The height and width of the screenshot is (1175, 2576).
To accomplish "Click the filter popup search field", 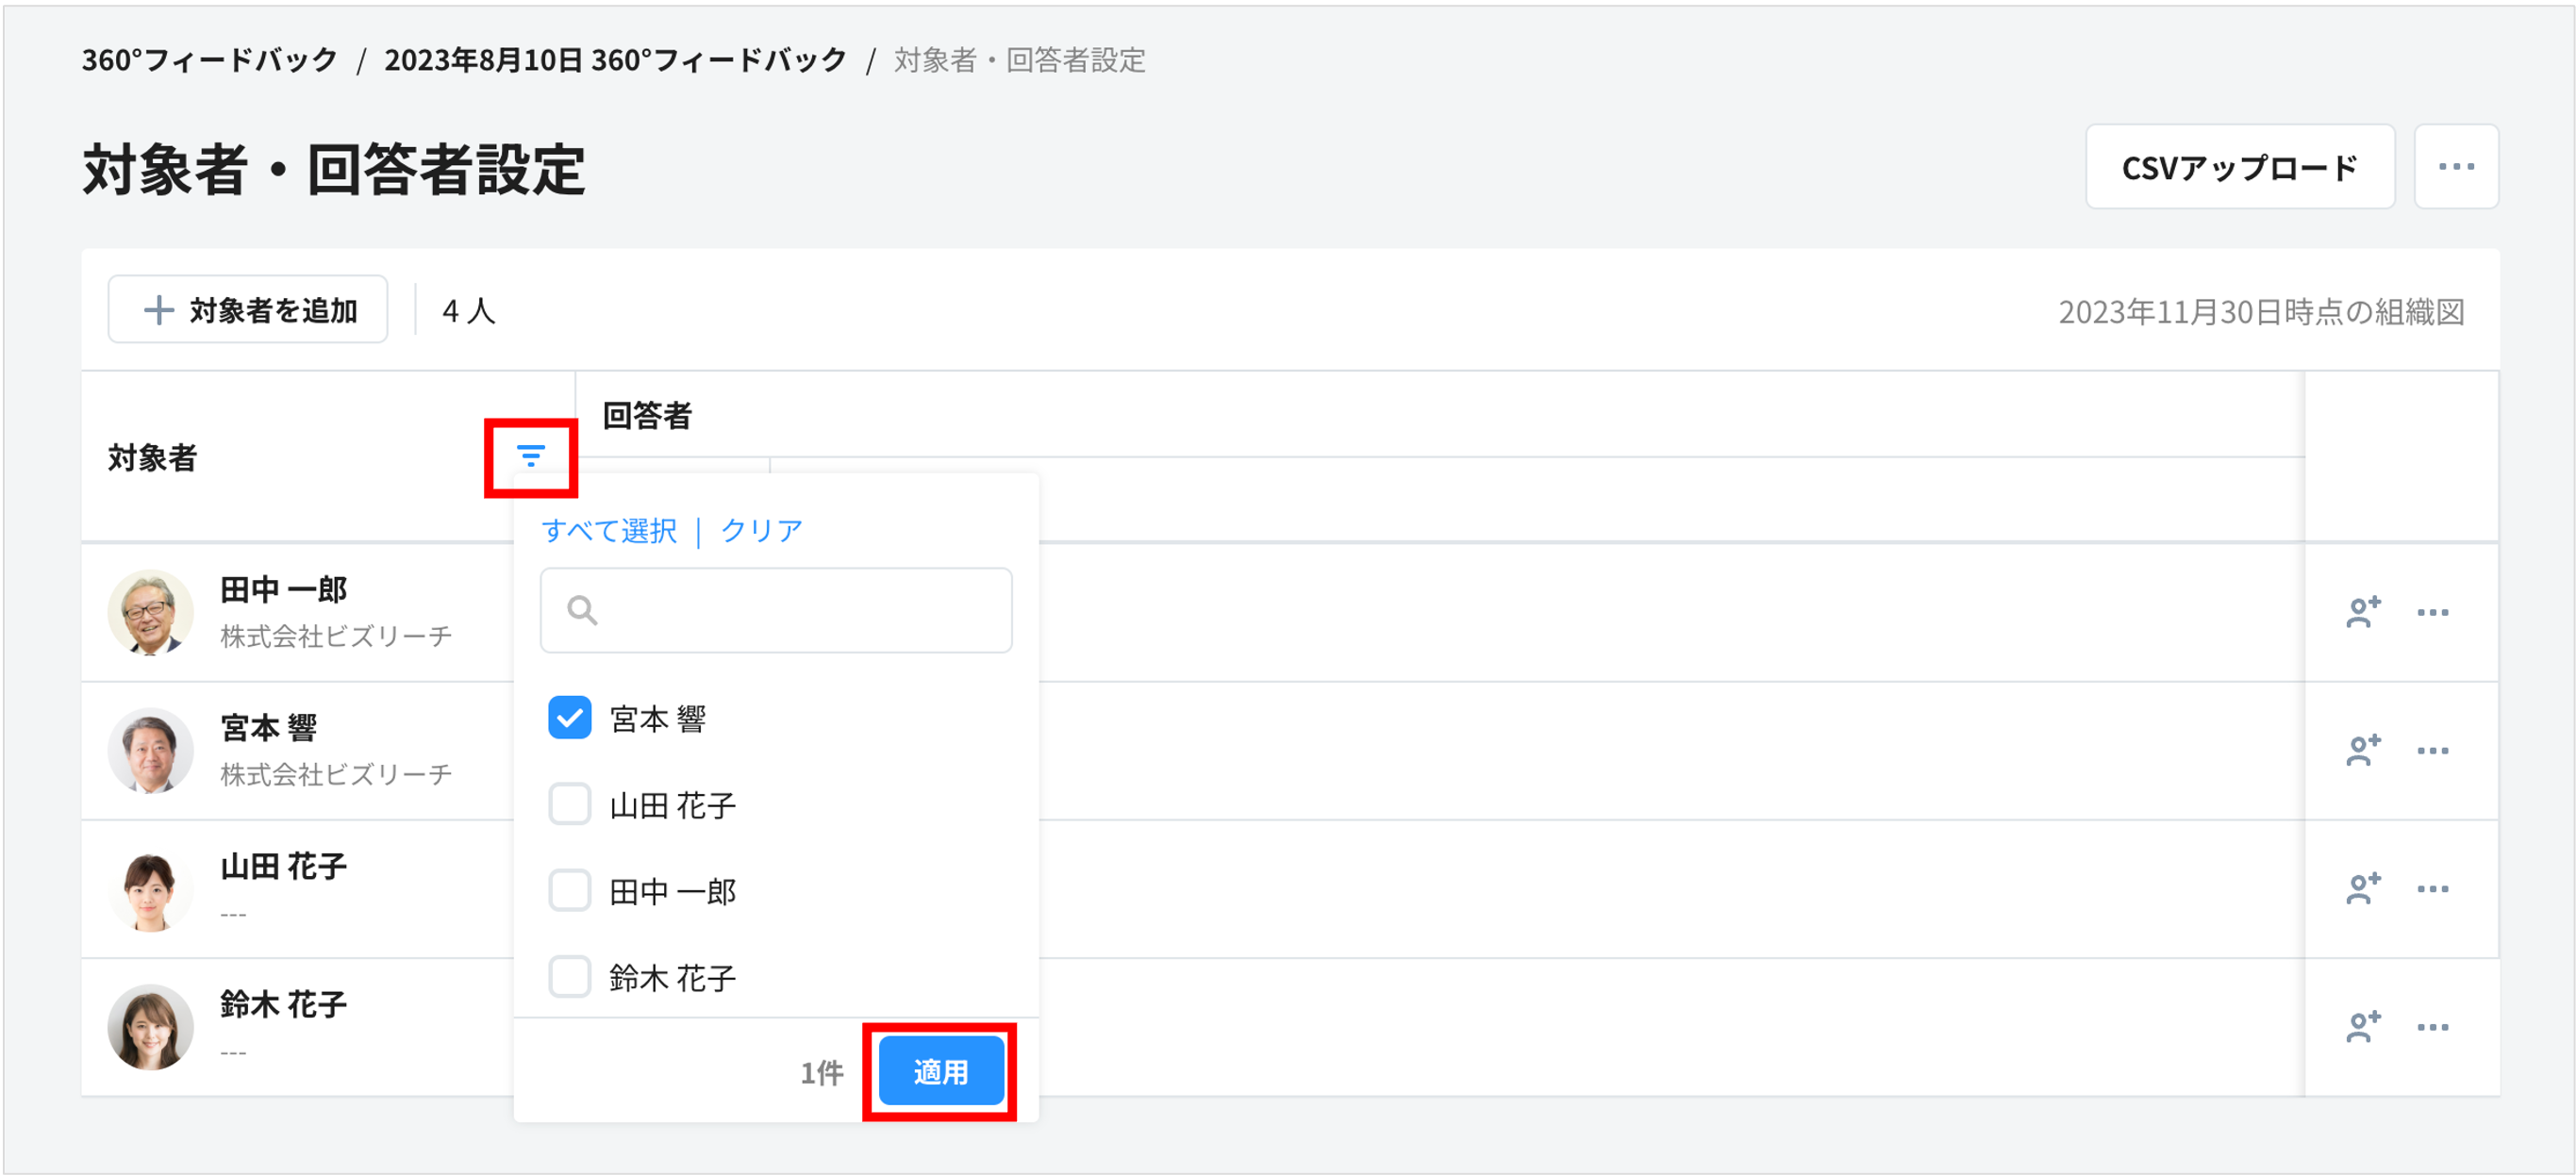I will pos(776,609).
